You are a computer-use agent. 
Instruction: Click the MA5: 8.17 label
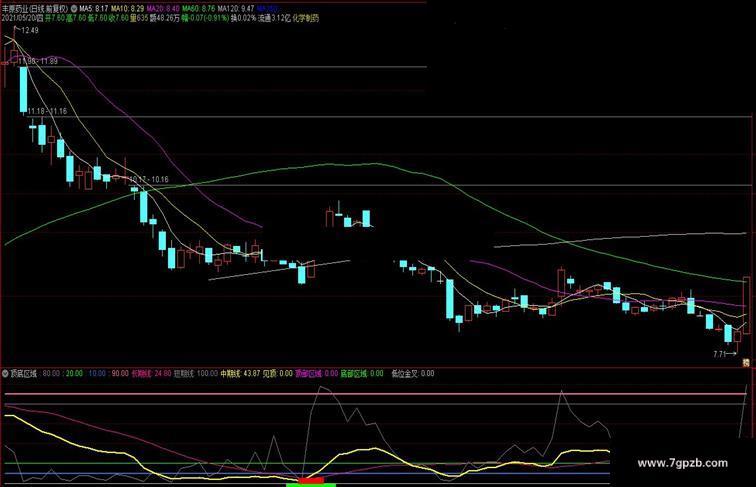point(94,9)
